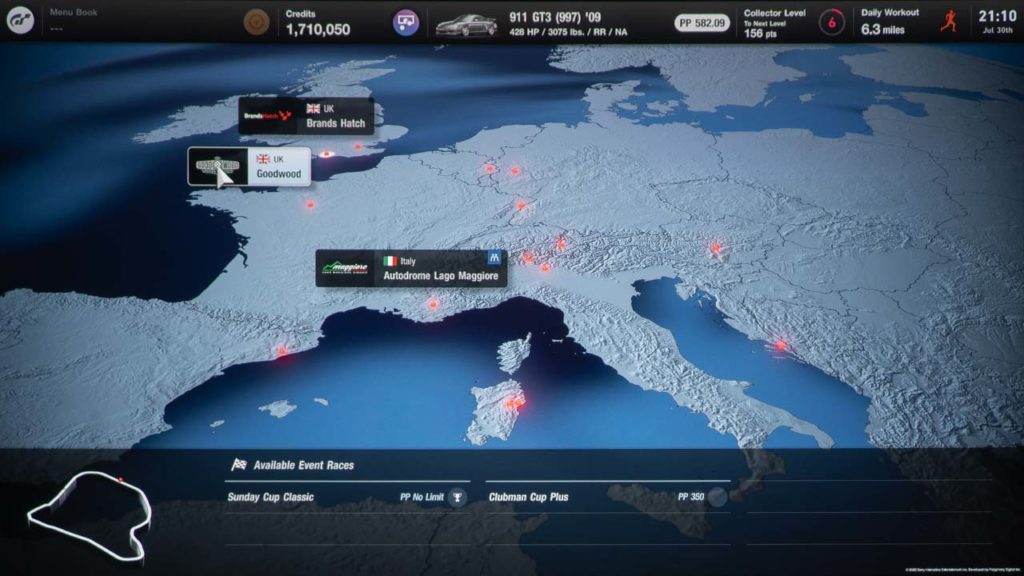The image size is (1024, 576).
Task: Select the track marker on Croatia's coast
Action: [780, 345]
